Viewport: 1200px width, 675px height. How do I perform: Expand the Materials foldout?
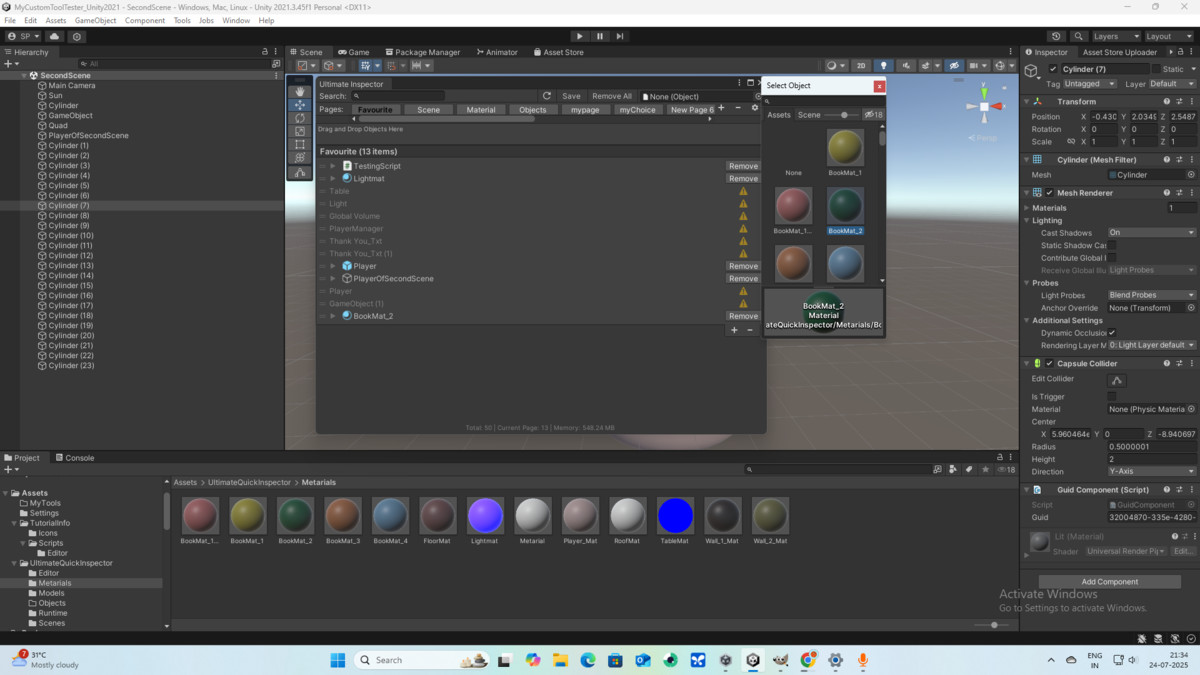[x=1027, y=208]
